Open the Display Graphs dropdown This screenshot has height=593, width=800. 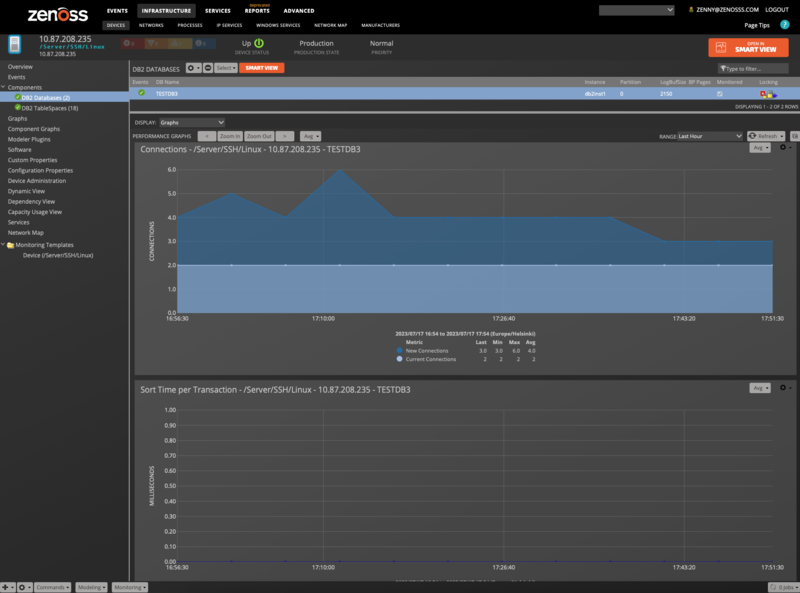pyautogui.click(x=192, y=122)
